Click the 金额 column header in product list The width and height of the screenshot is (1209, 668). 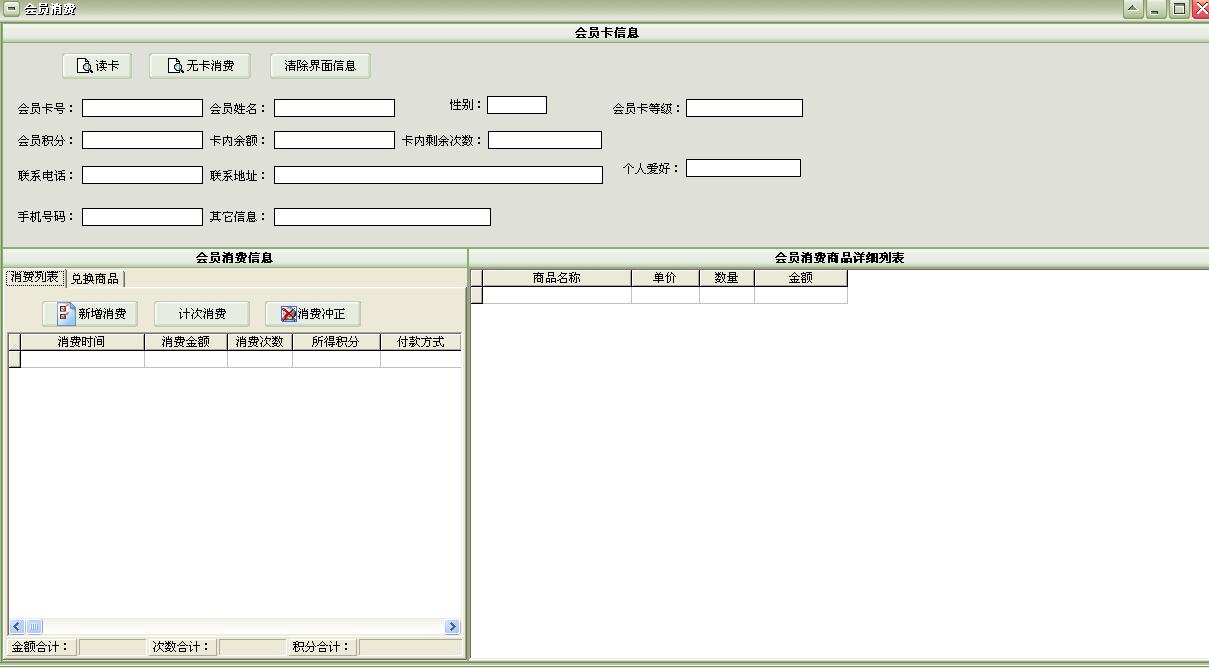coord(801,278)
